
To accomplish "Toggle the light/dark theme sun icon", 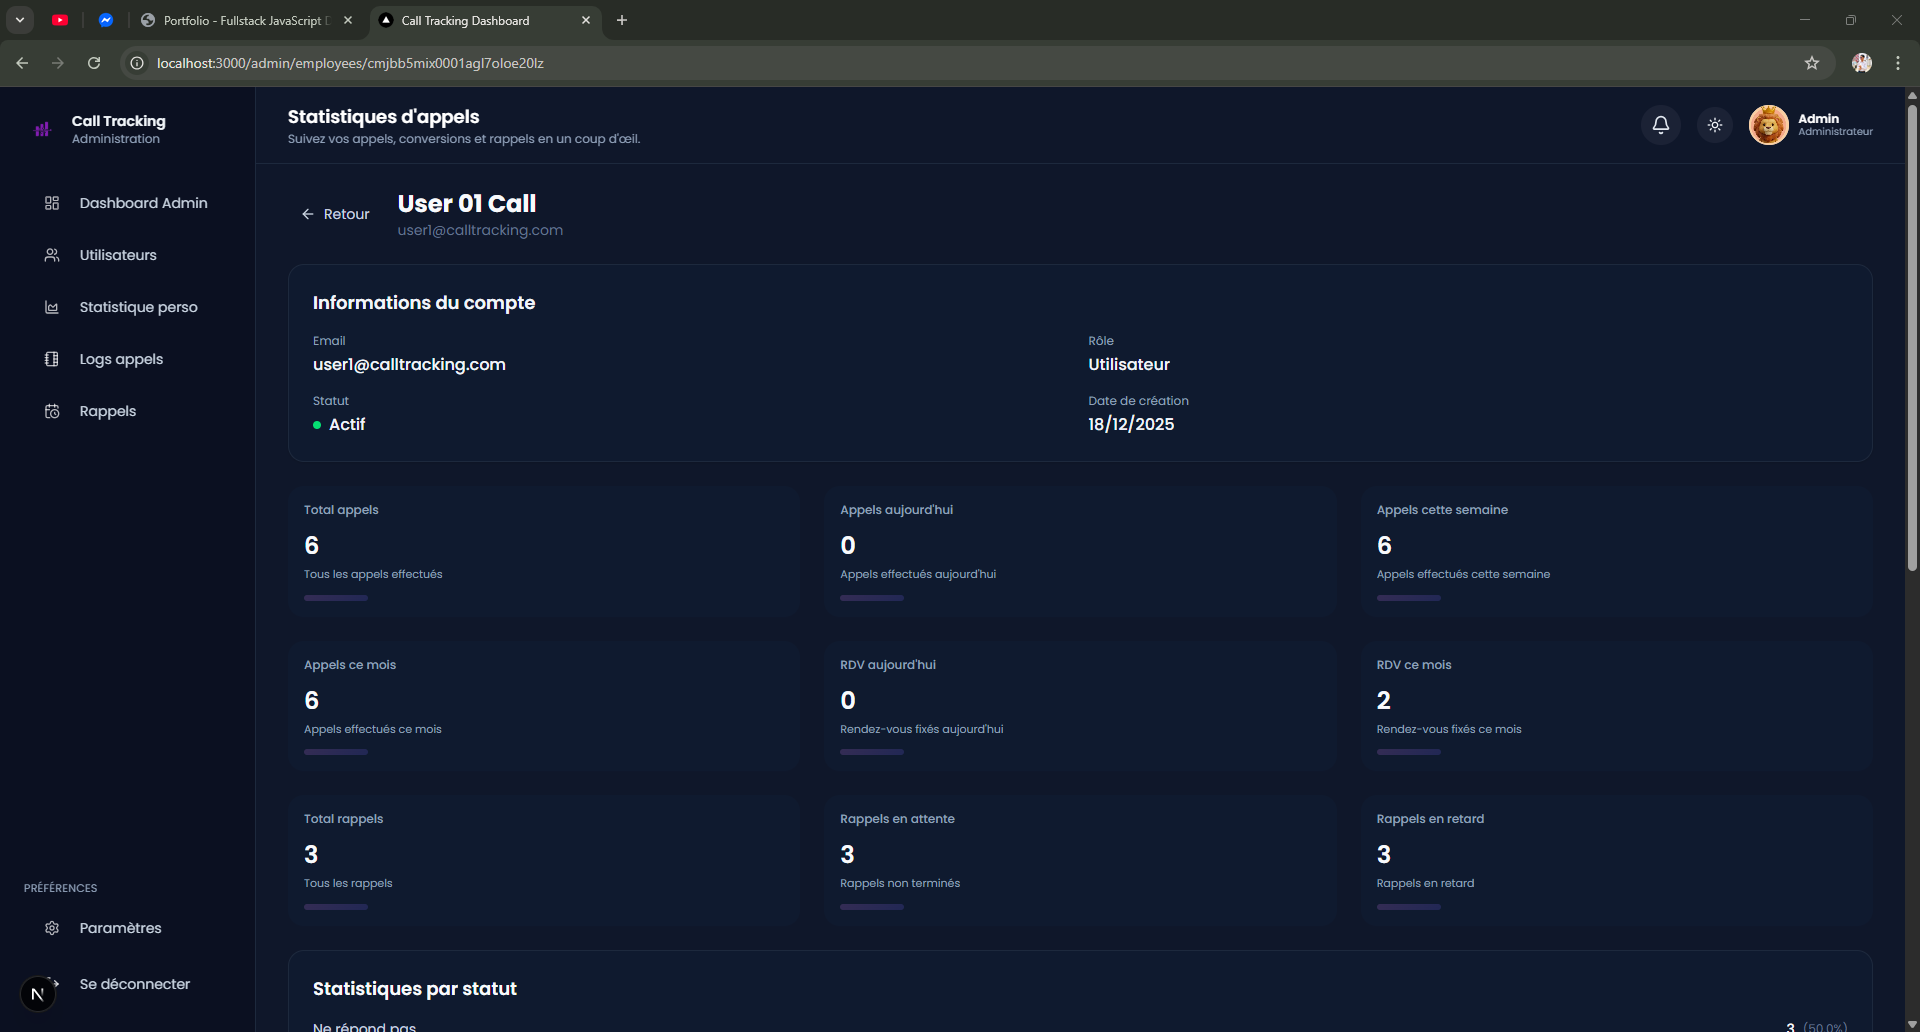I will coord(1715,125).
